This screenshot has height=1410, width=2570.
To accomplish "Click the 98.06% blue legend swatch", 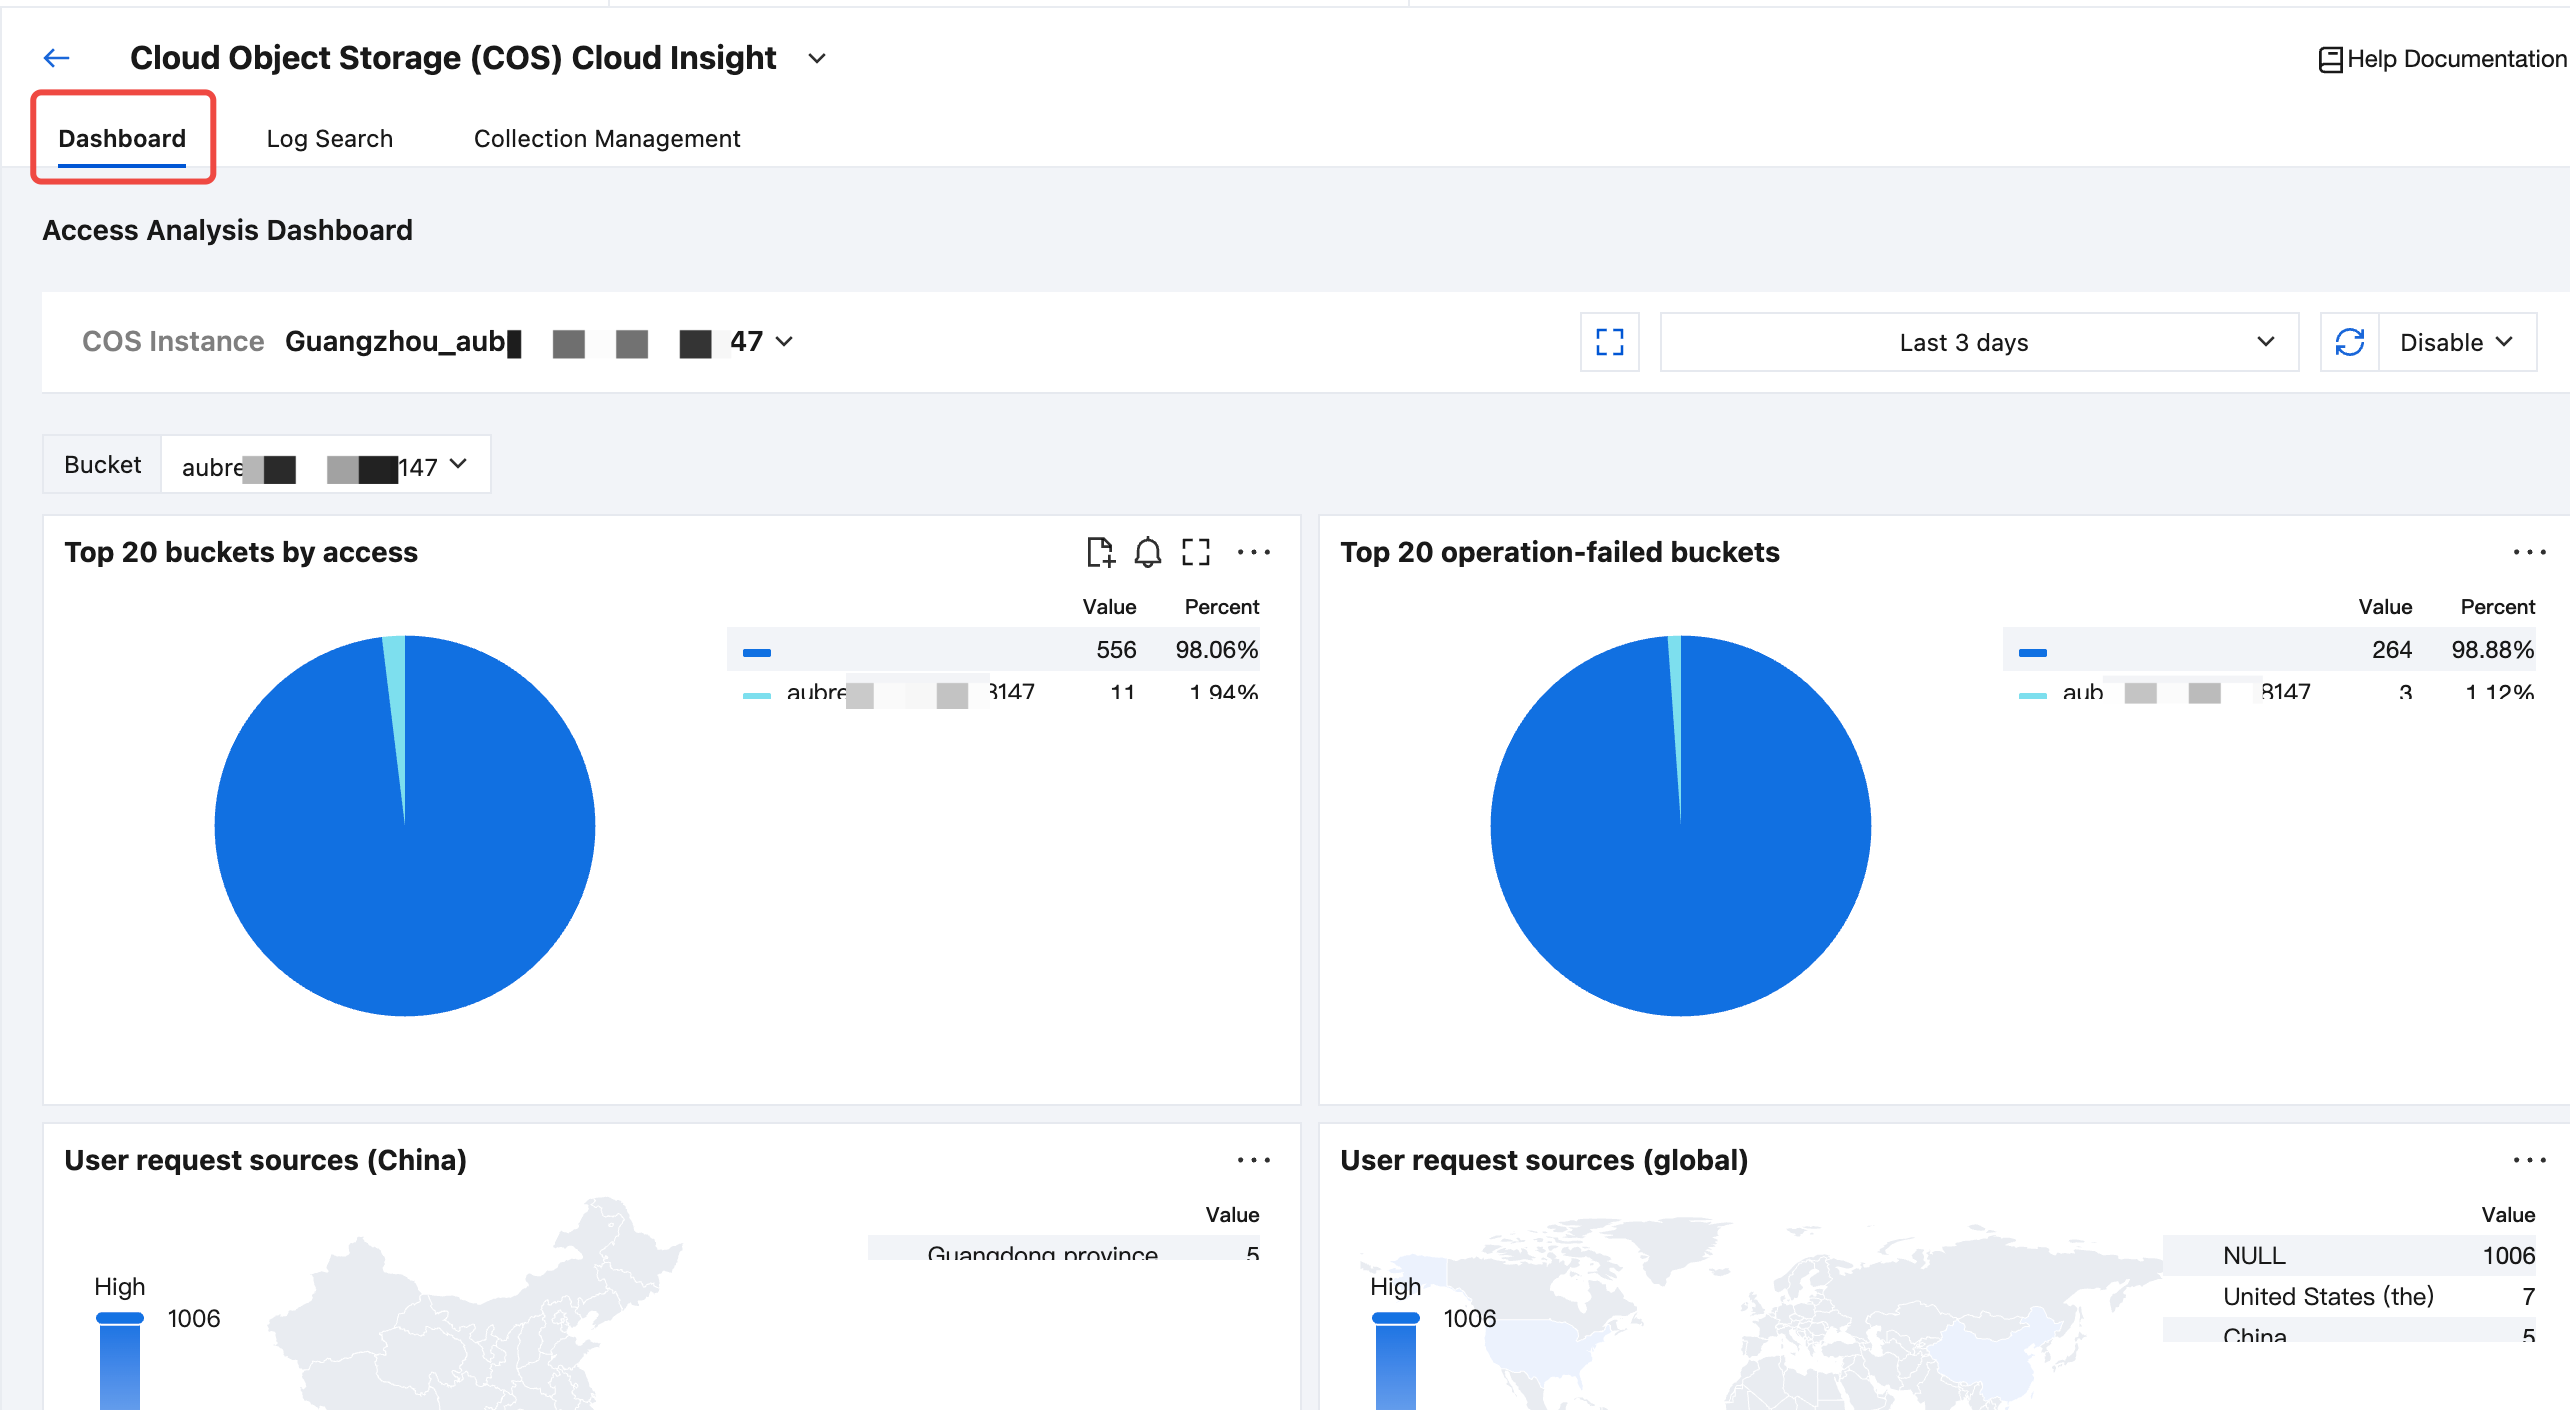I will pos(757,652).
